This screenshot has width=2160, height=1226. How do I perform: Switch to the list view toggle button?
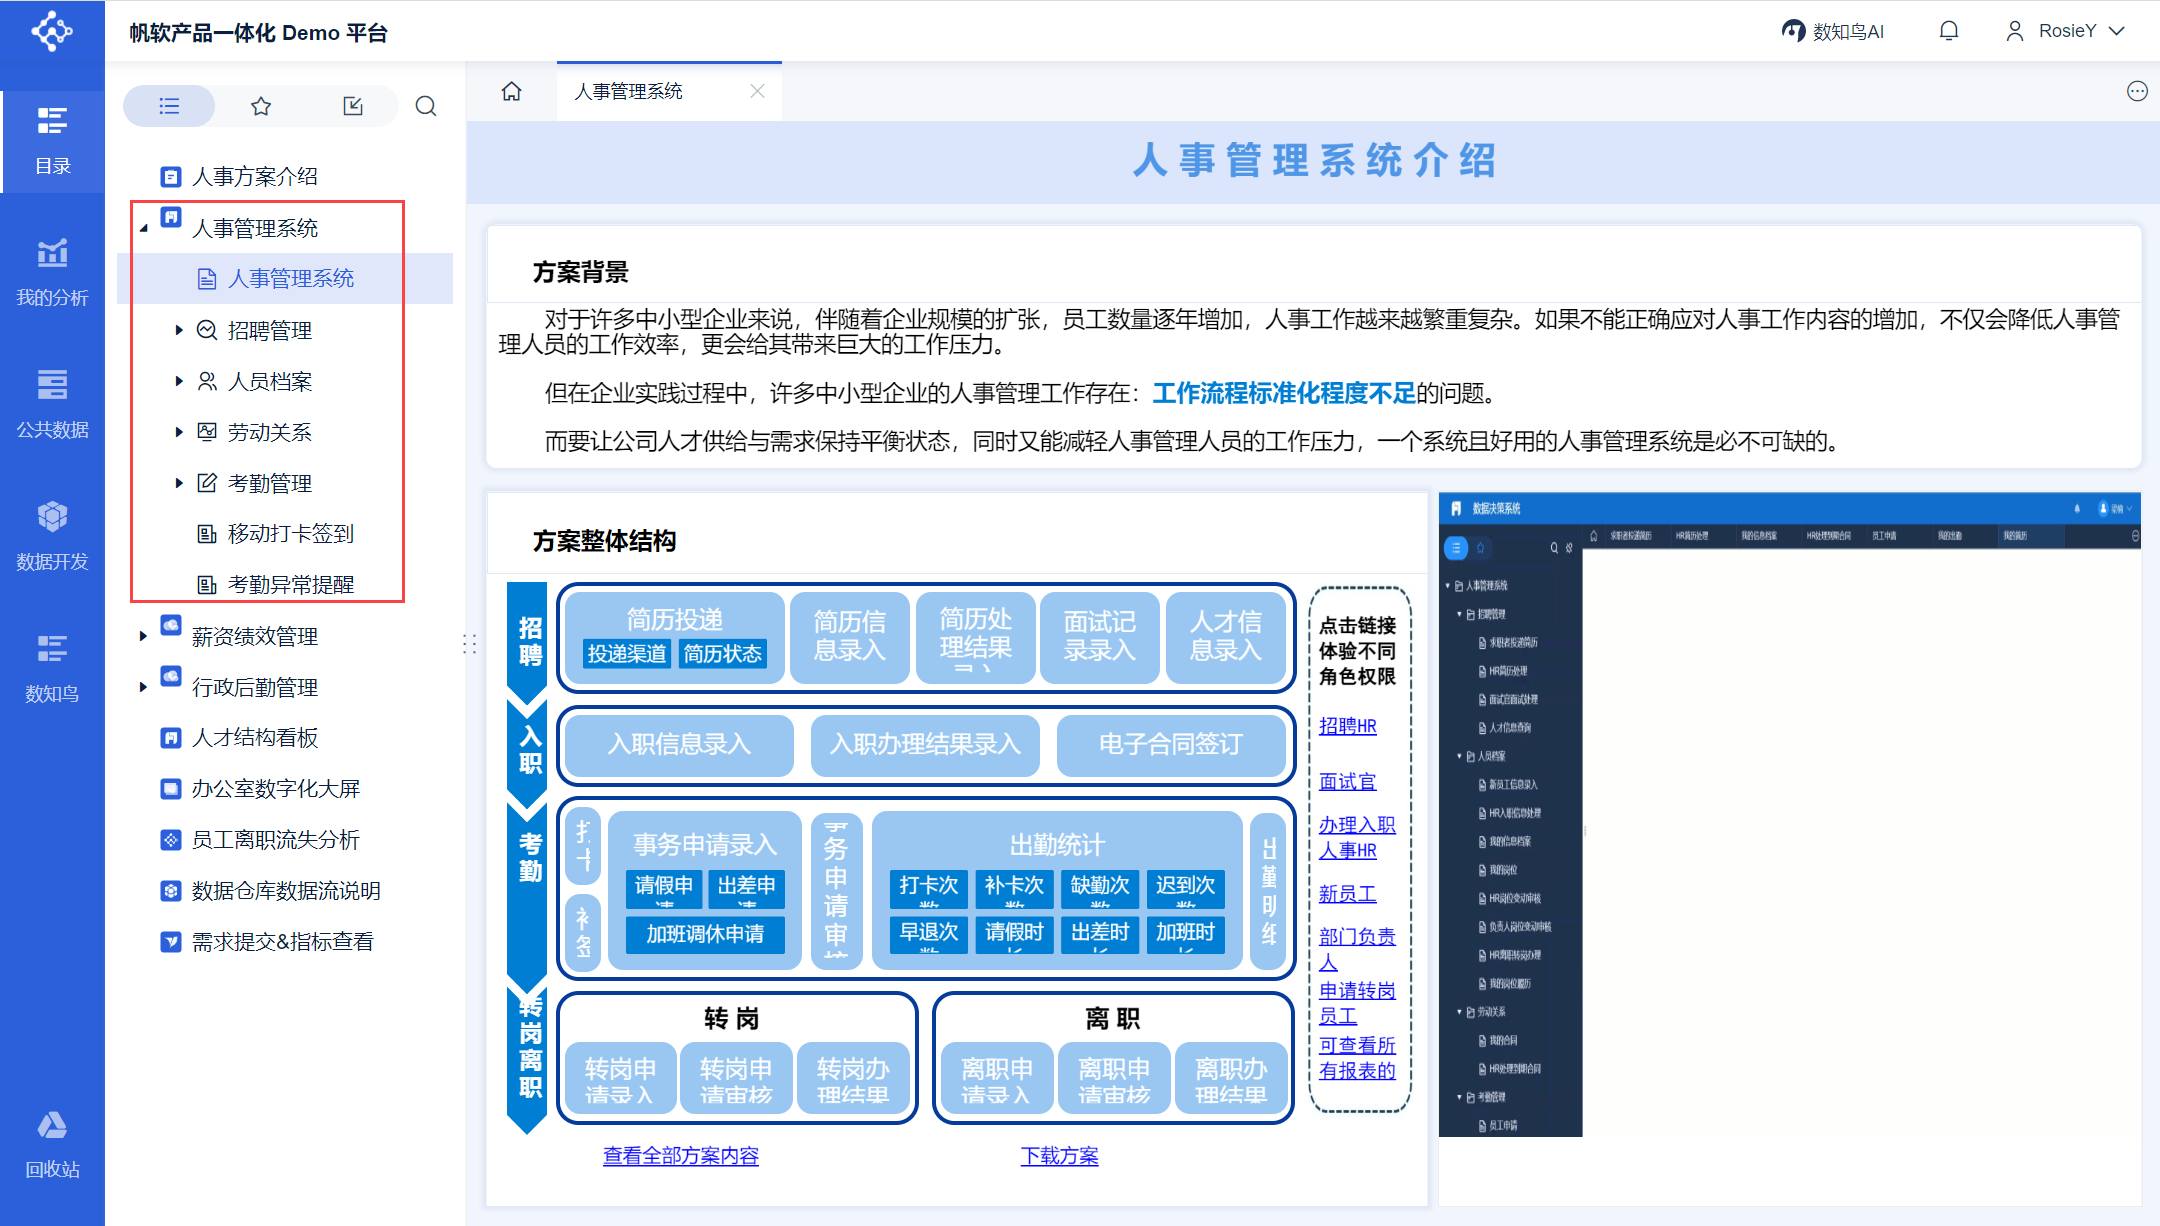click(x=169, y=106)
